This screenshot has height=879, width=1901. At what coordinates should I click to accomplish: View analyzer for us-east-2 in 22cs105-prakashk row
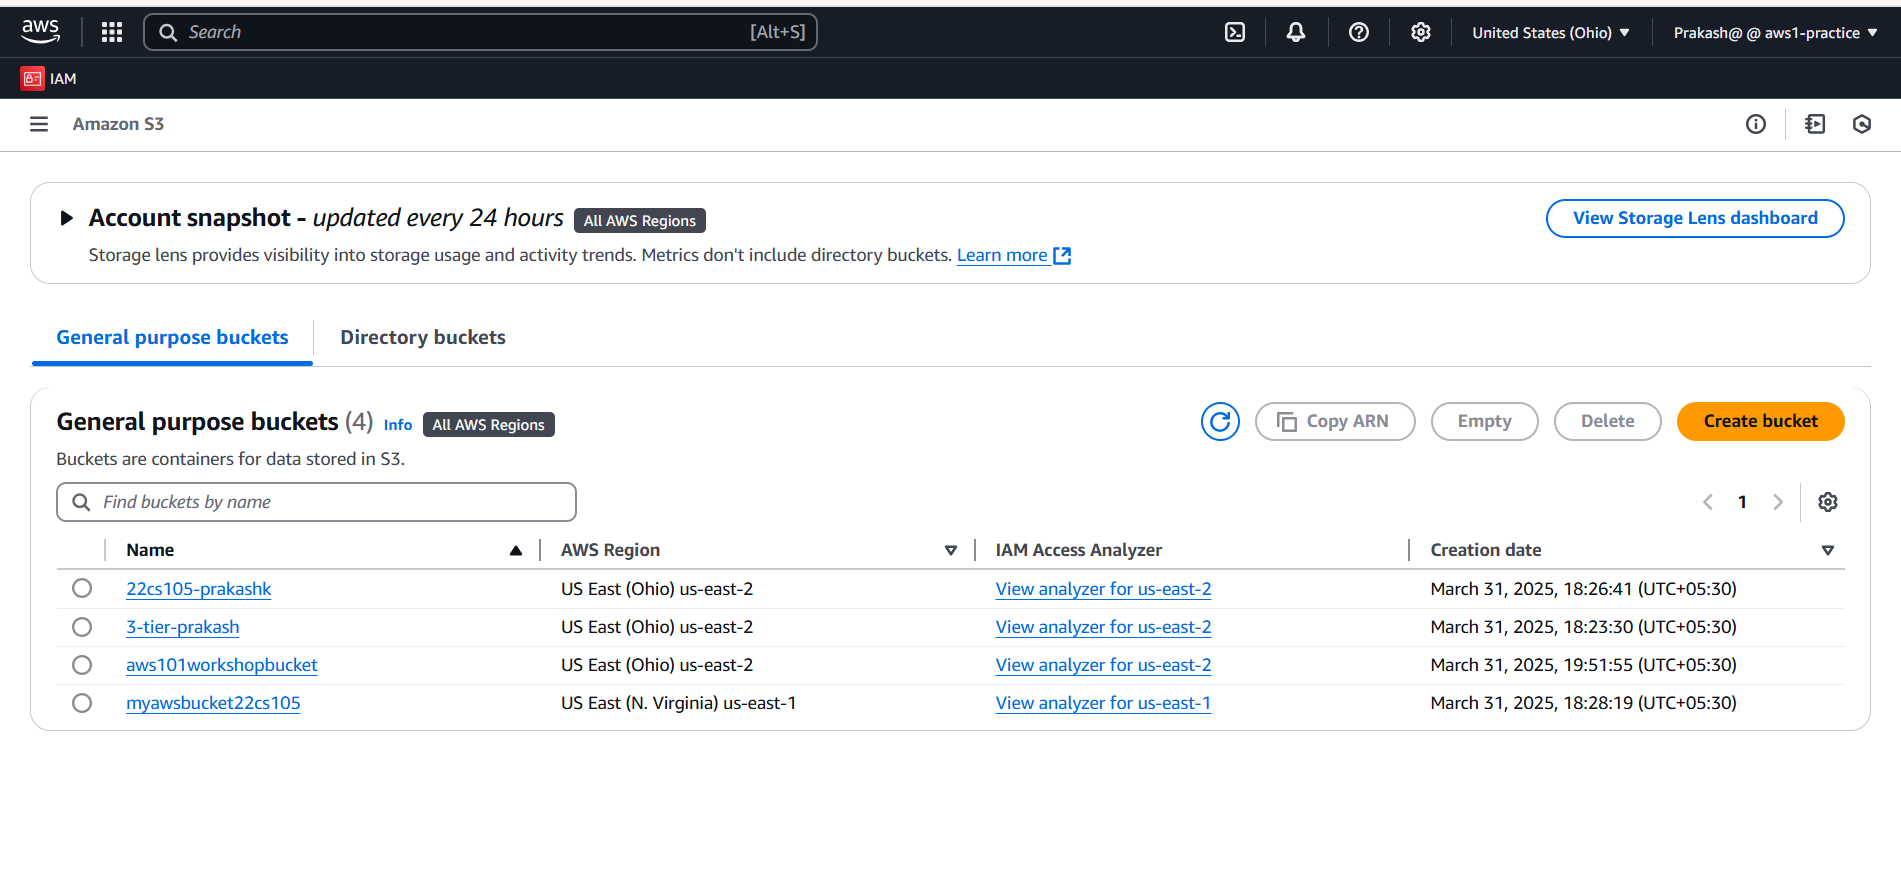point(1103,589)
